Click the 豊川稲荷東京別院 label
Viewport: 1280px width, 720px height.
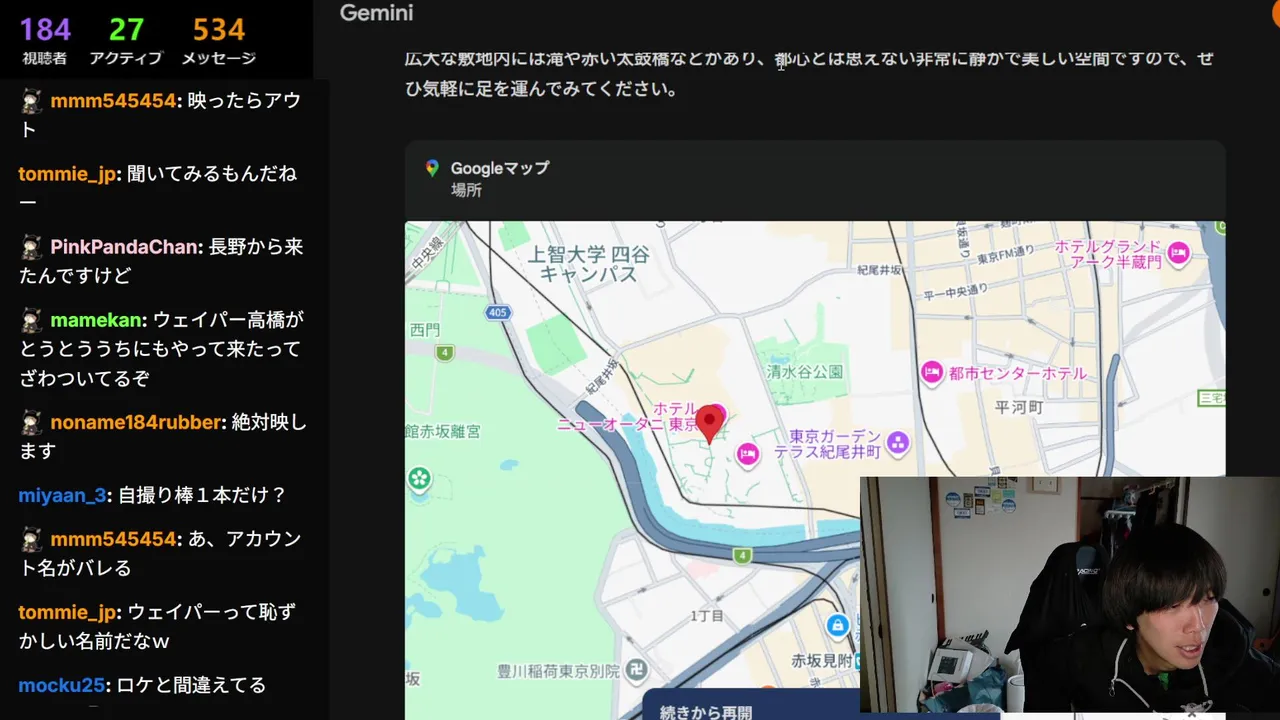[558, 670]
